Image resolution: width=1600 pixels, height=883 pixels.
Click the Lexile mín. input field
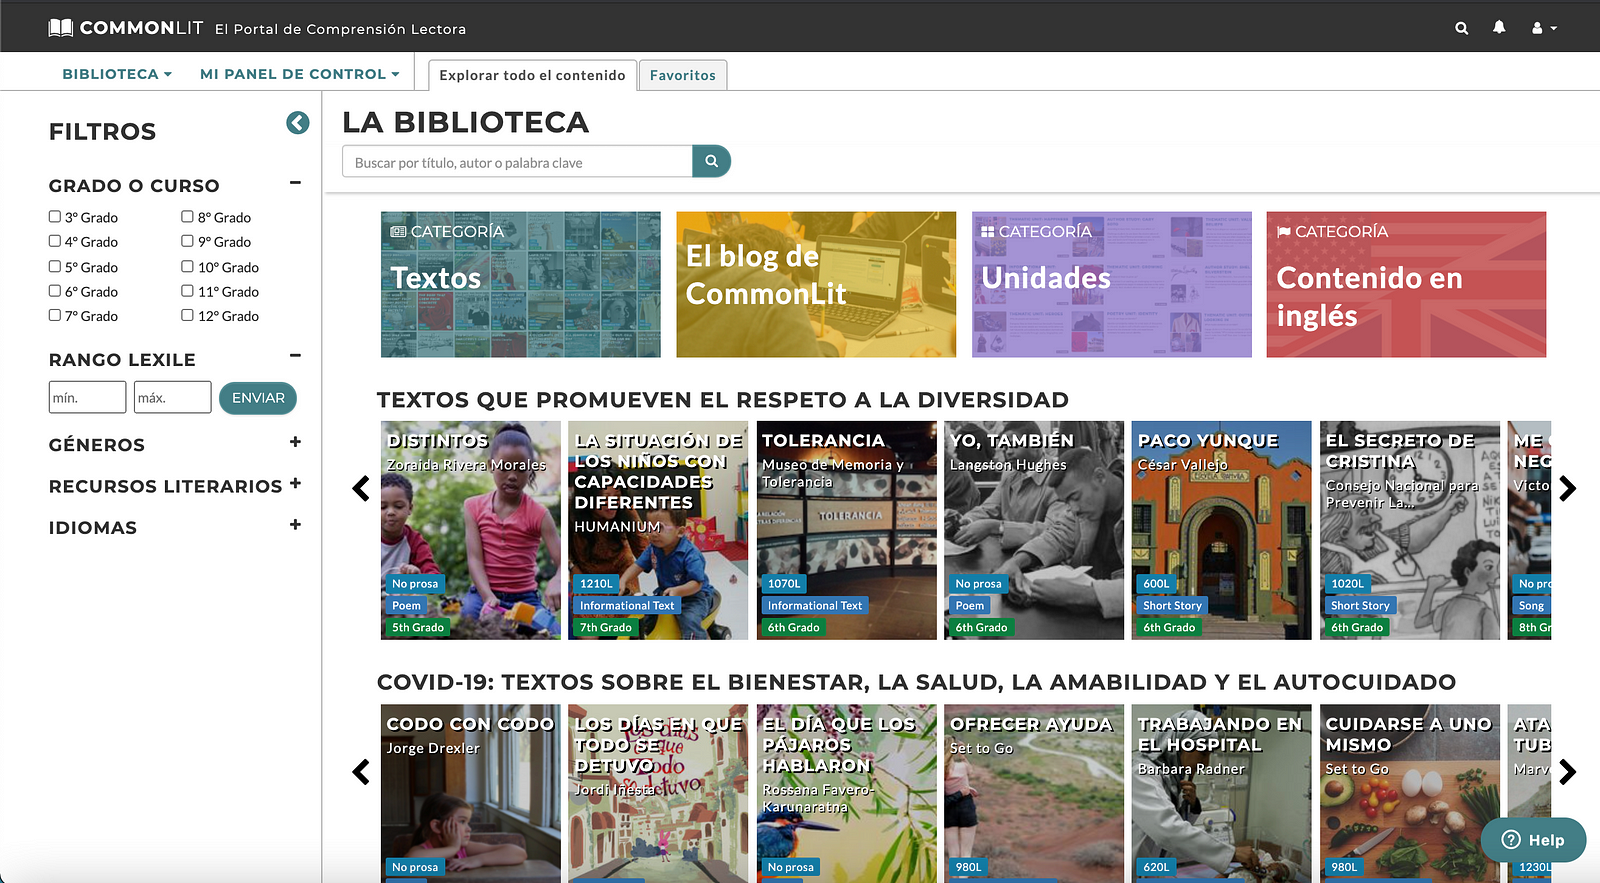coord(88,397)
